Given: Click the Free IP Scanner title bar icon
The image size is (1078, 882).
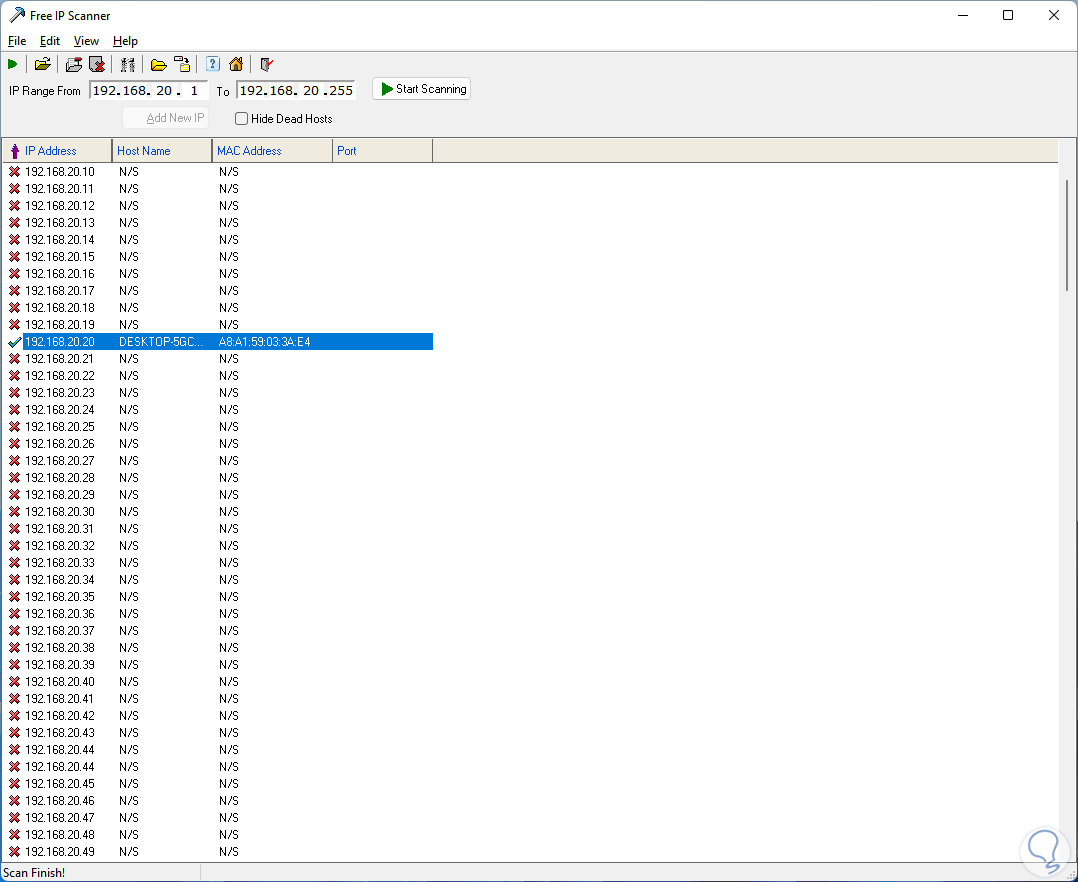Looking at the screenshot, I should 16,15.
